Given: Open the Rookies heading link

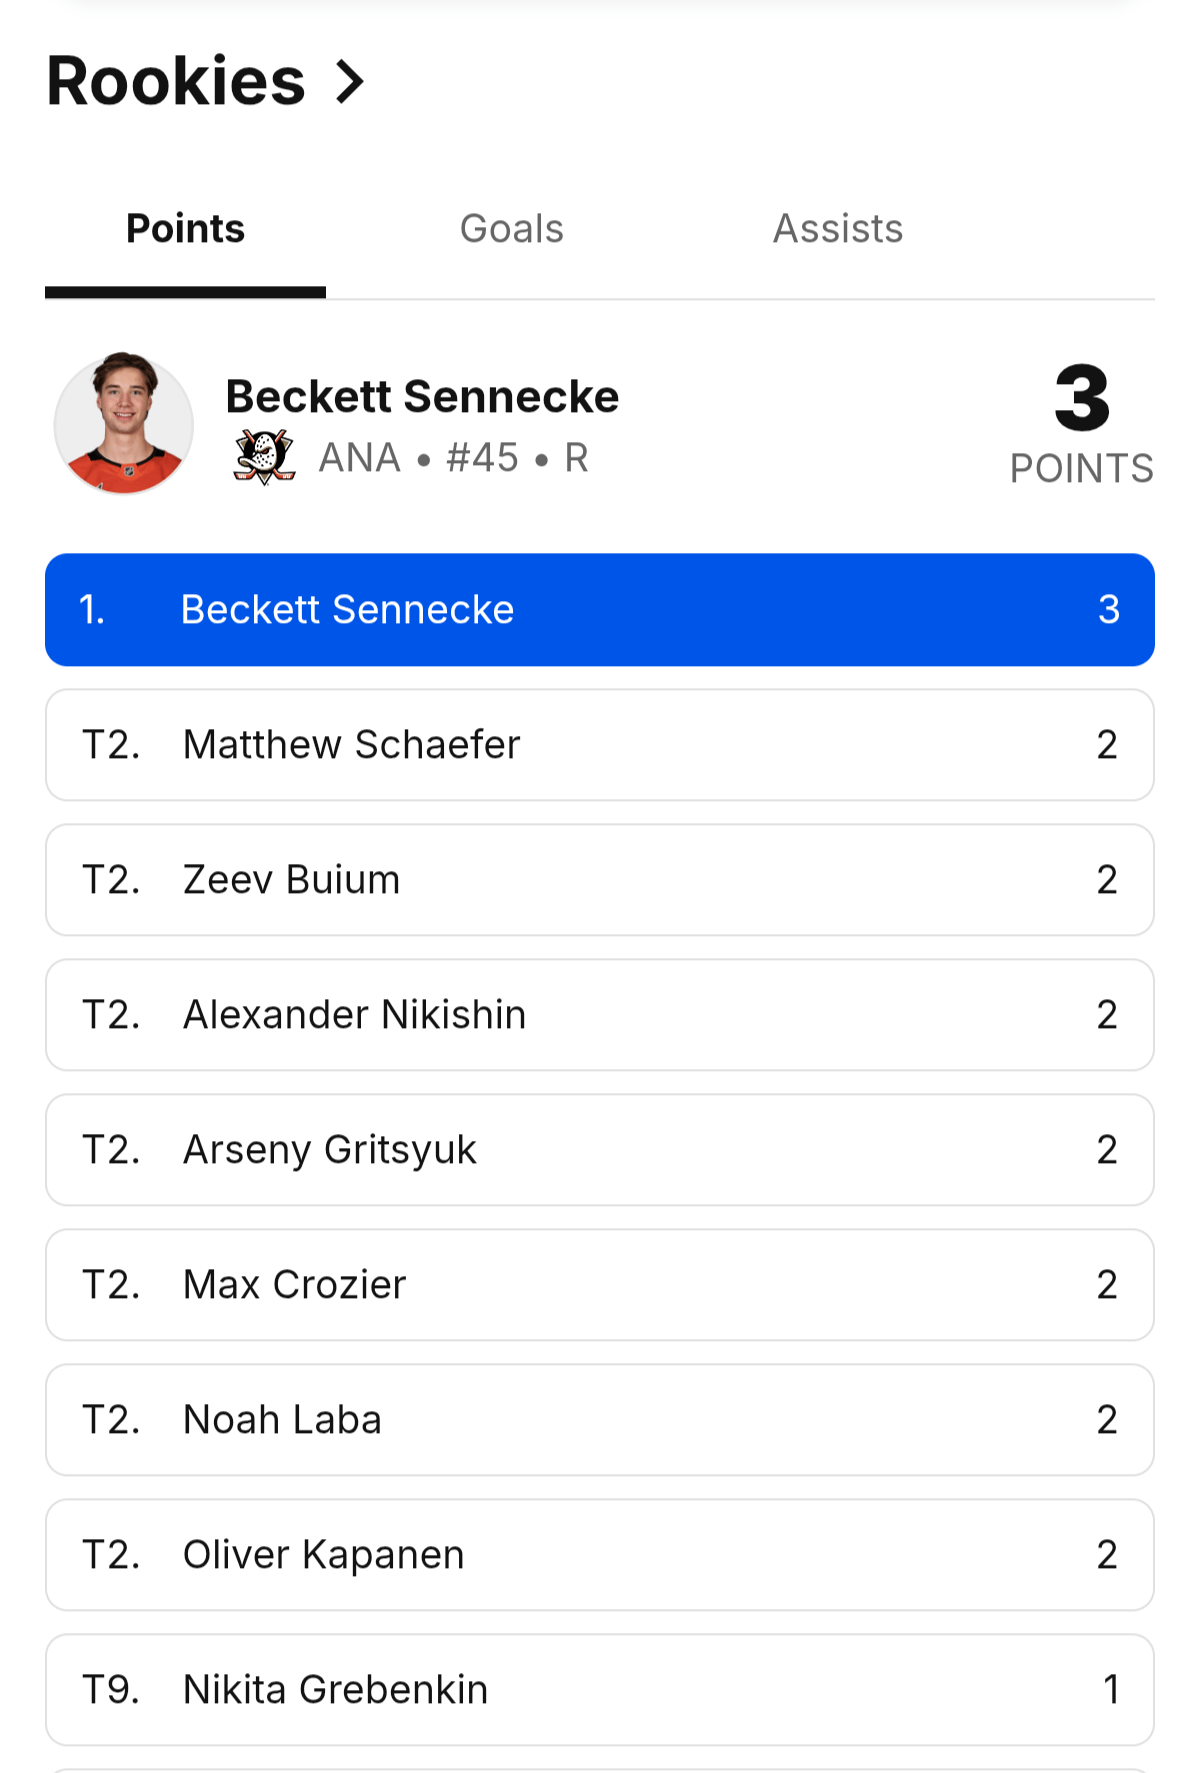Looking at the screenshot, I should [176, 82].
